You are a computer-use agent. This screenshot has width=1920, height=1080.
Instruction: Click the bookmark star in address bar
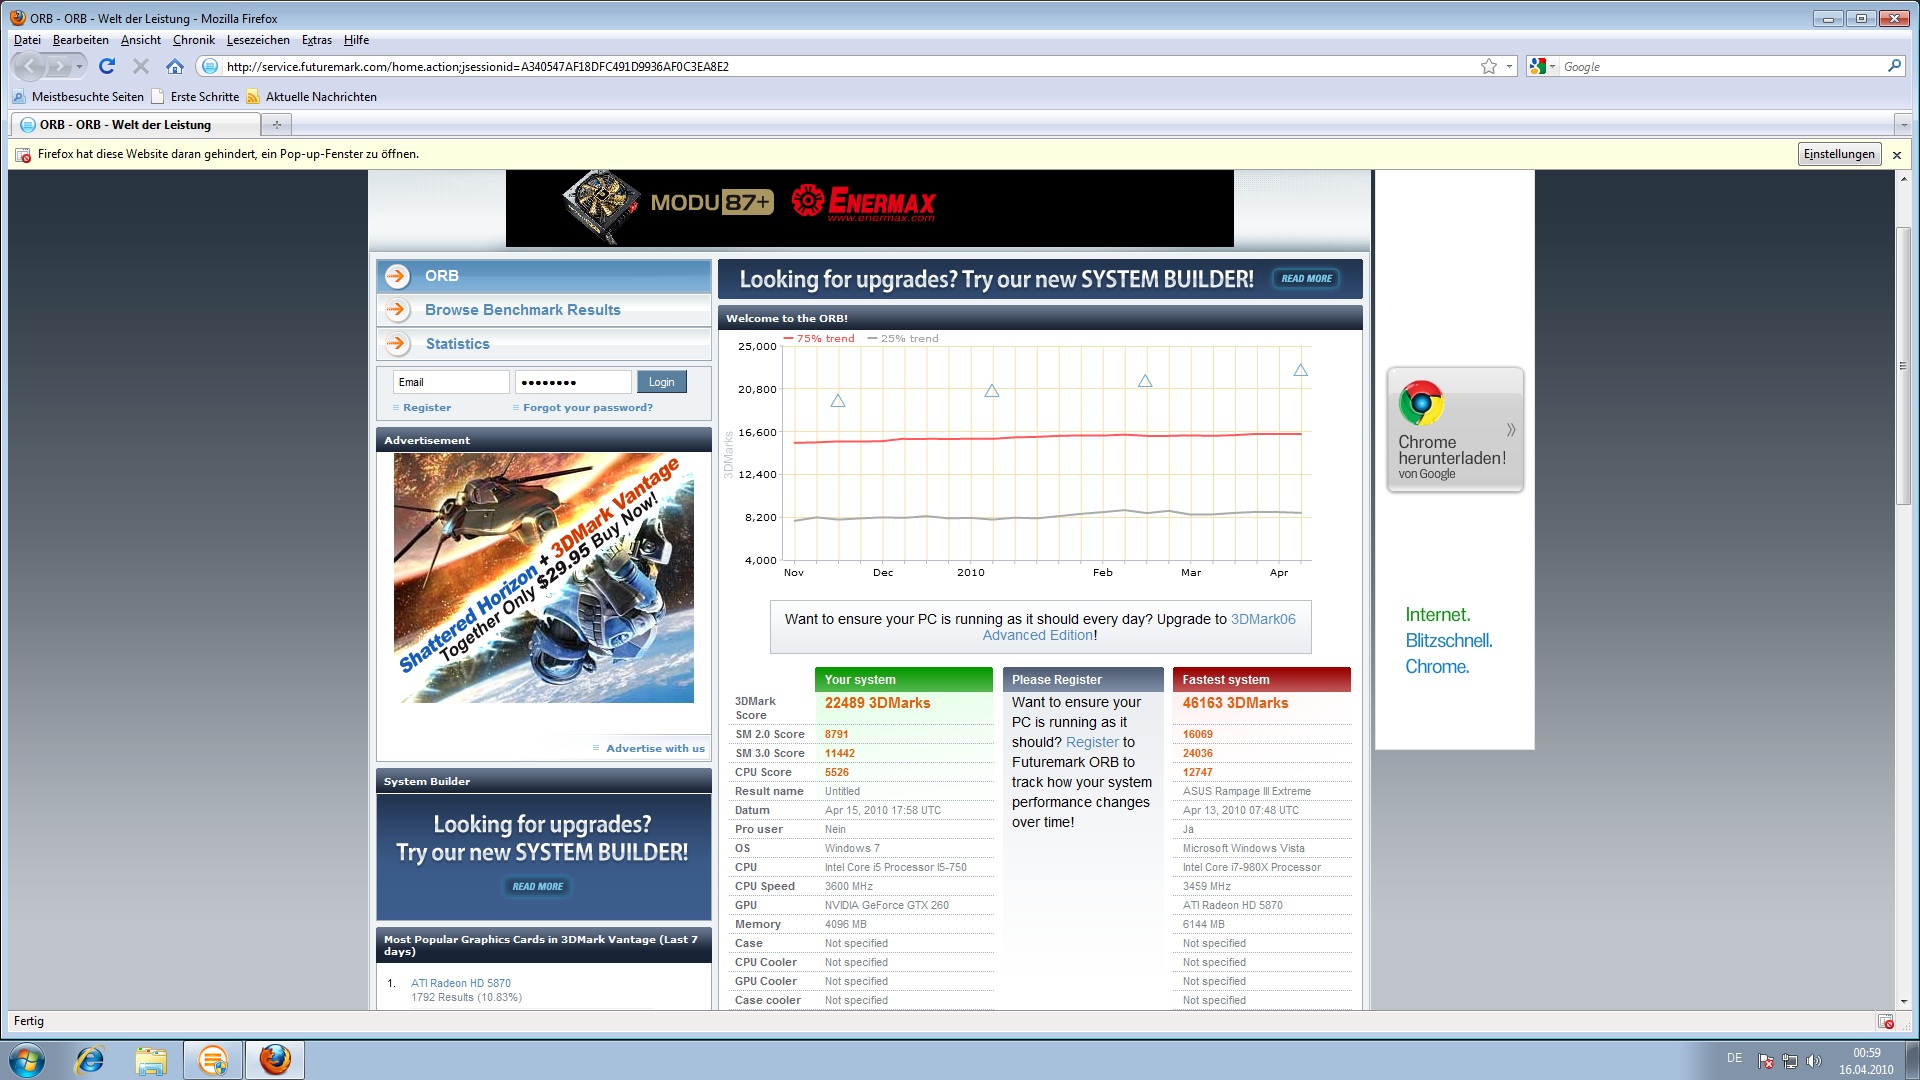click(x=1489, y=66)
